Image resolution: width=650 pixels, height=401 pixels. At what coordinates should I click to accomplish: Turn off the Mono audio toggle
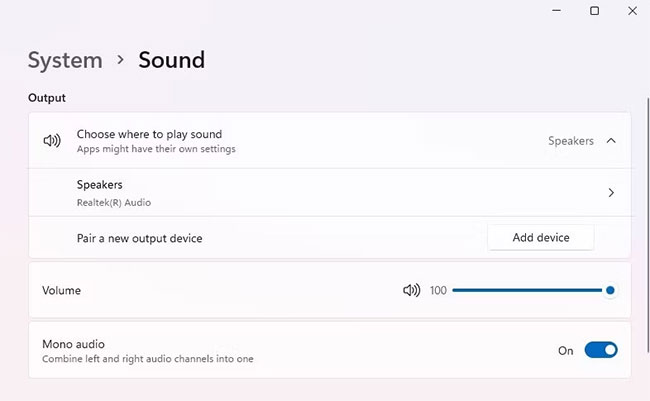[601, 350]
